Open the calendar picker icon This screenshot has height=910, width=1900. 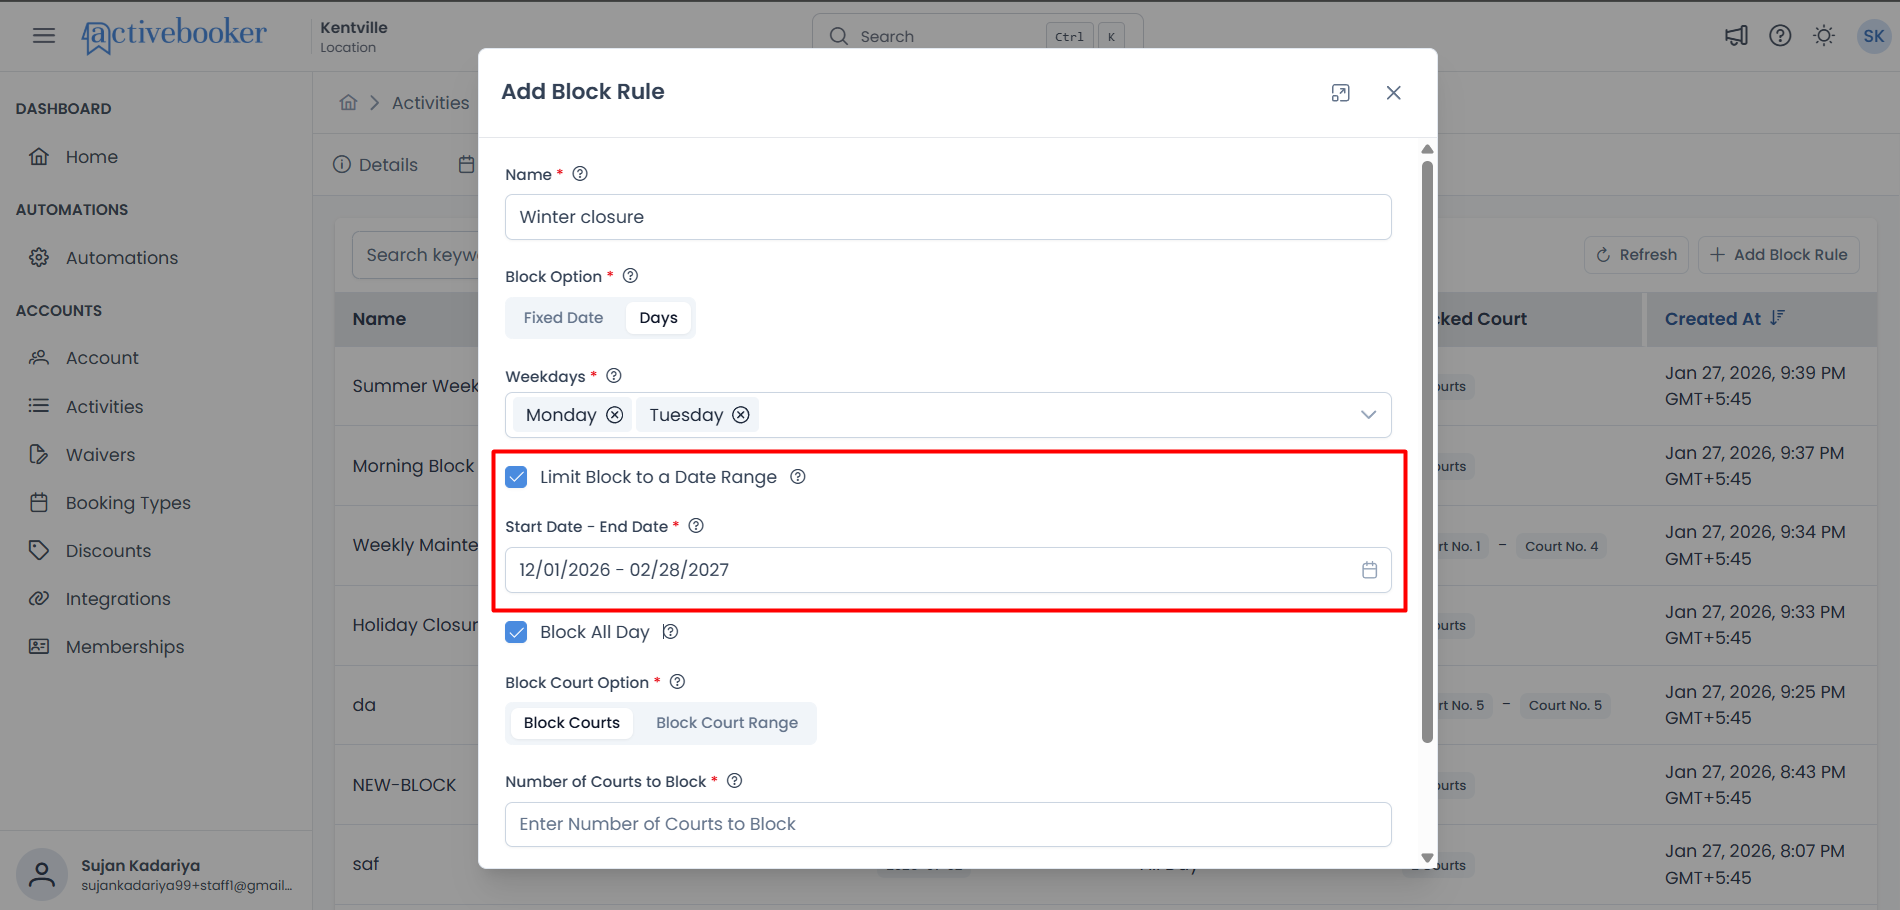point(1369,570)
